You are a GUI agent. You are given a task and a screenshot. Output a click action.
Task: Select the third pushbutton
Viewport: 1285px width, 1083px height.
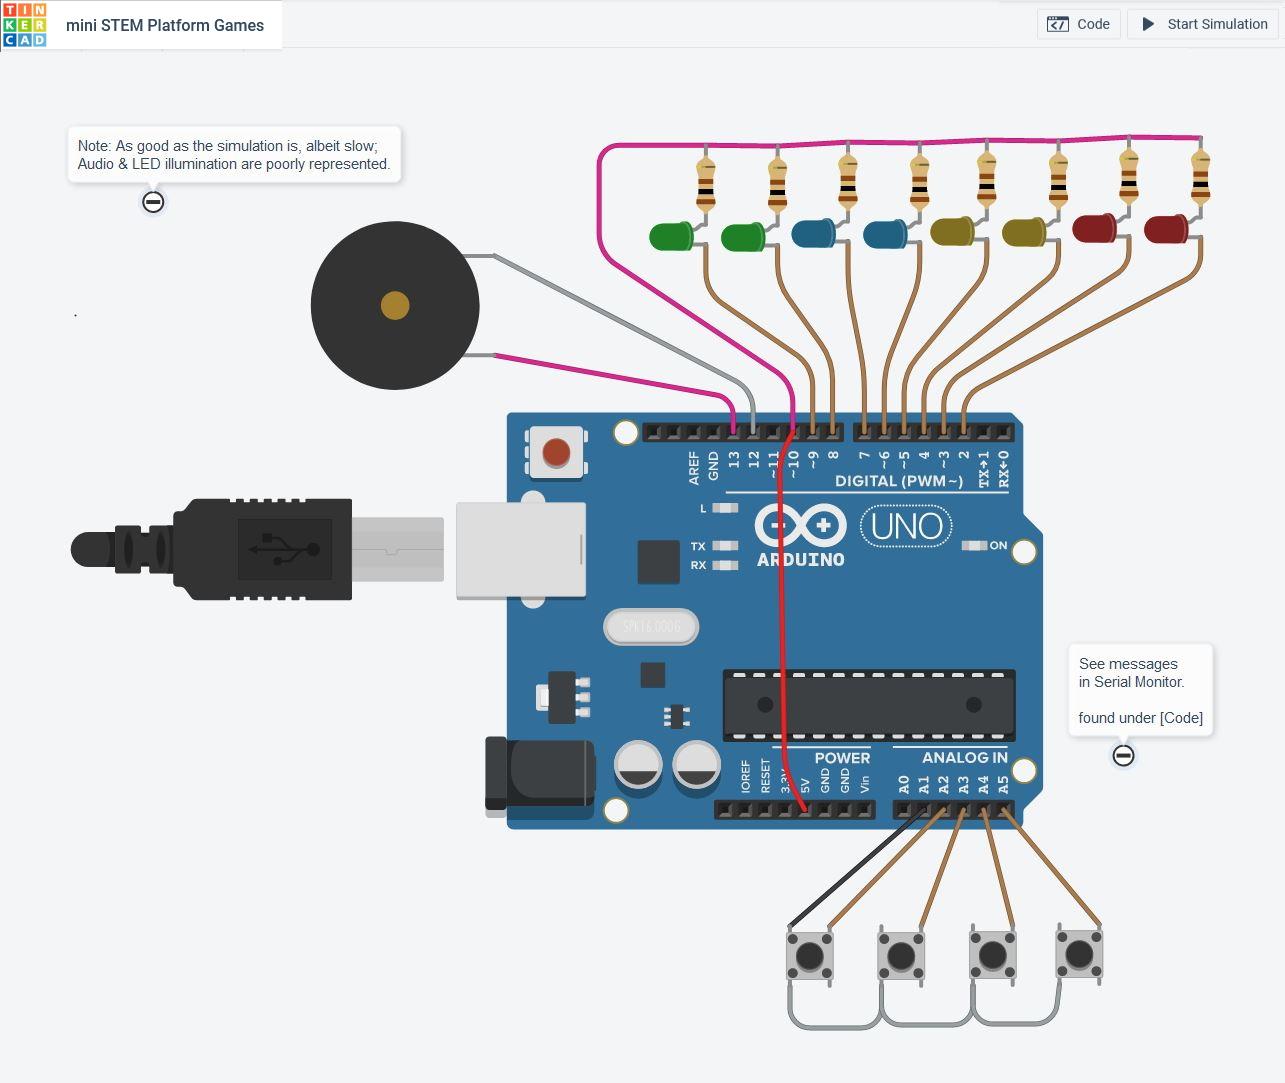tap(992, 955)
